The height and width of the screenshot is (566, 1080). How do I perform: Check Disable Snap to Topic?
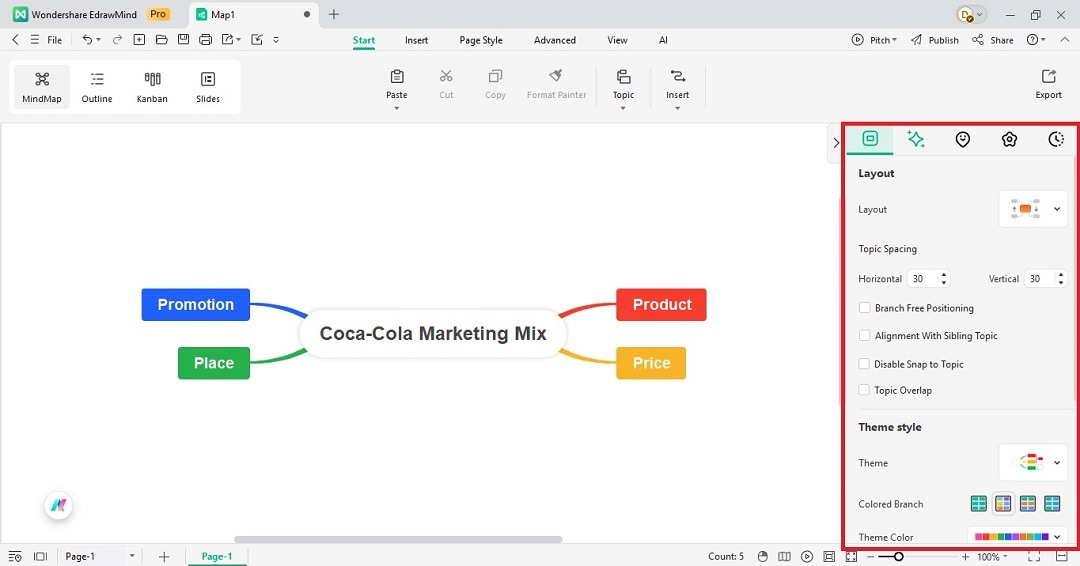point(864,364)
